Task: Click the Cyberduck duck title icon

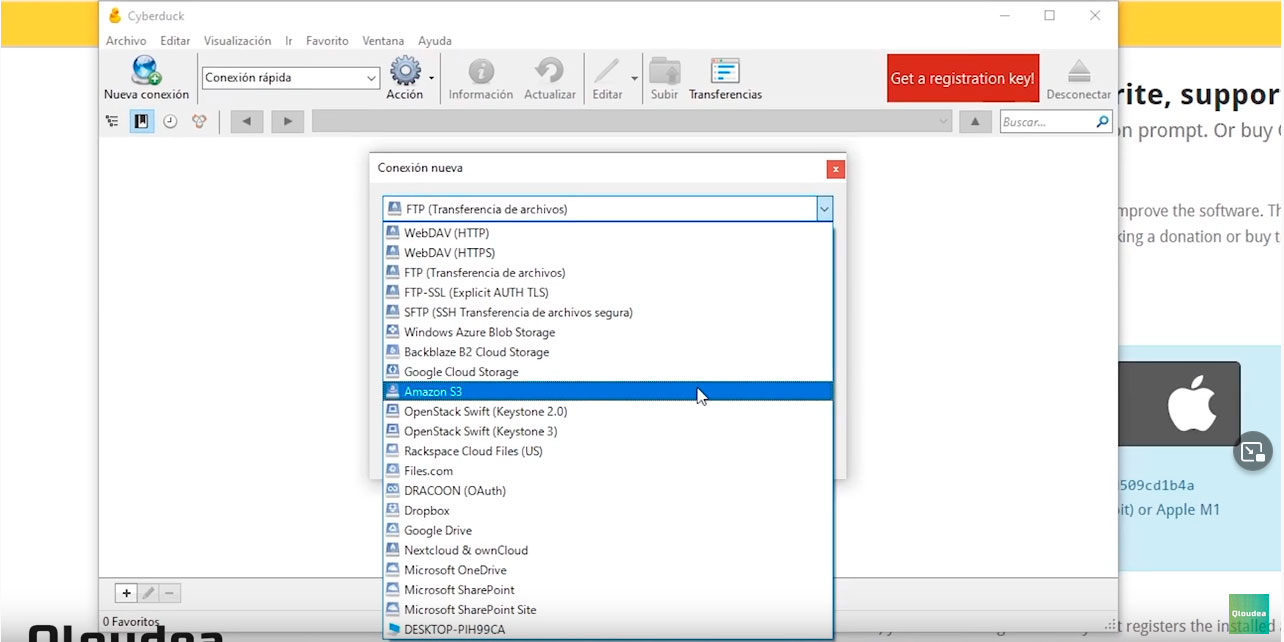Action: (114, 16)
